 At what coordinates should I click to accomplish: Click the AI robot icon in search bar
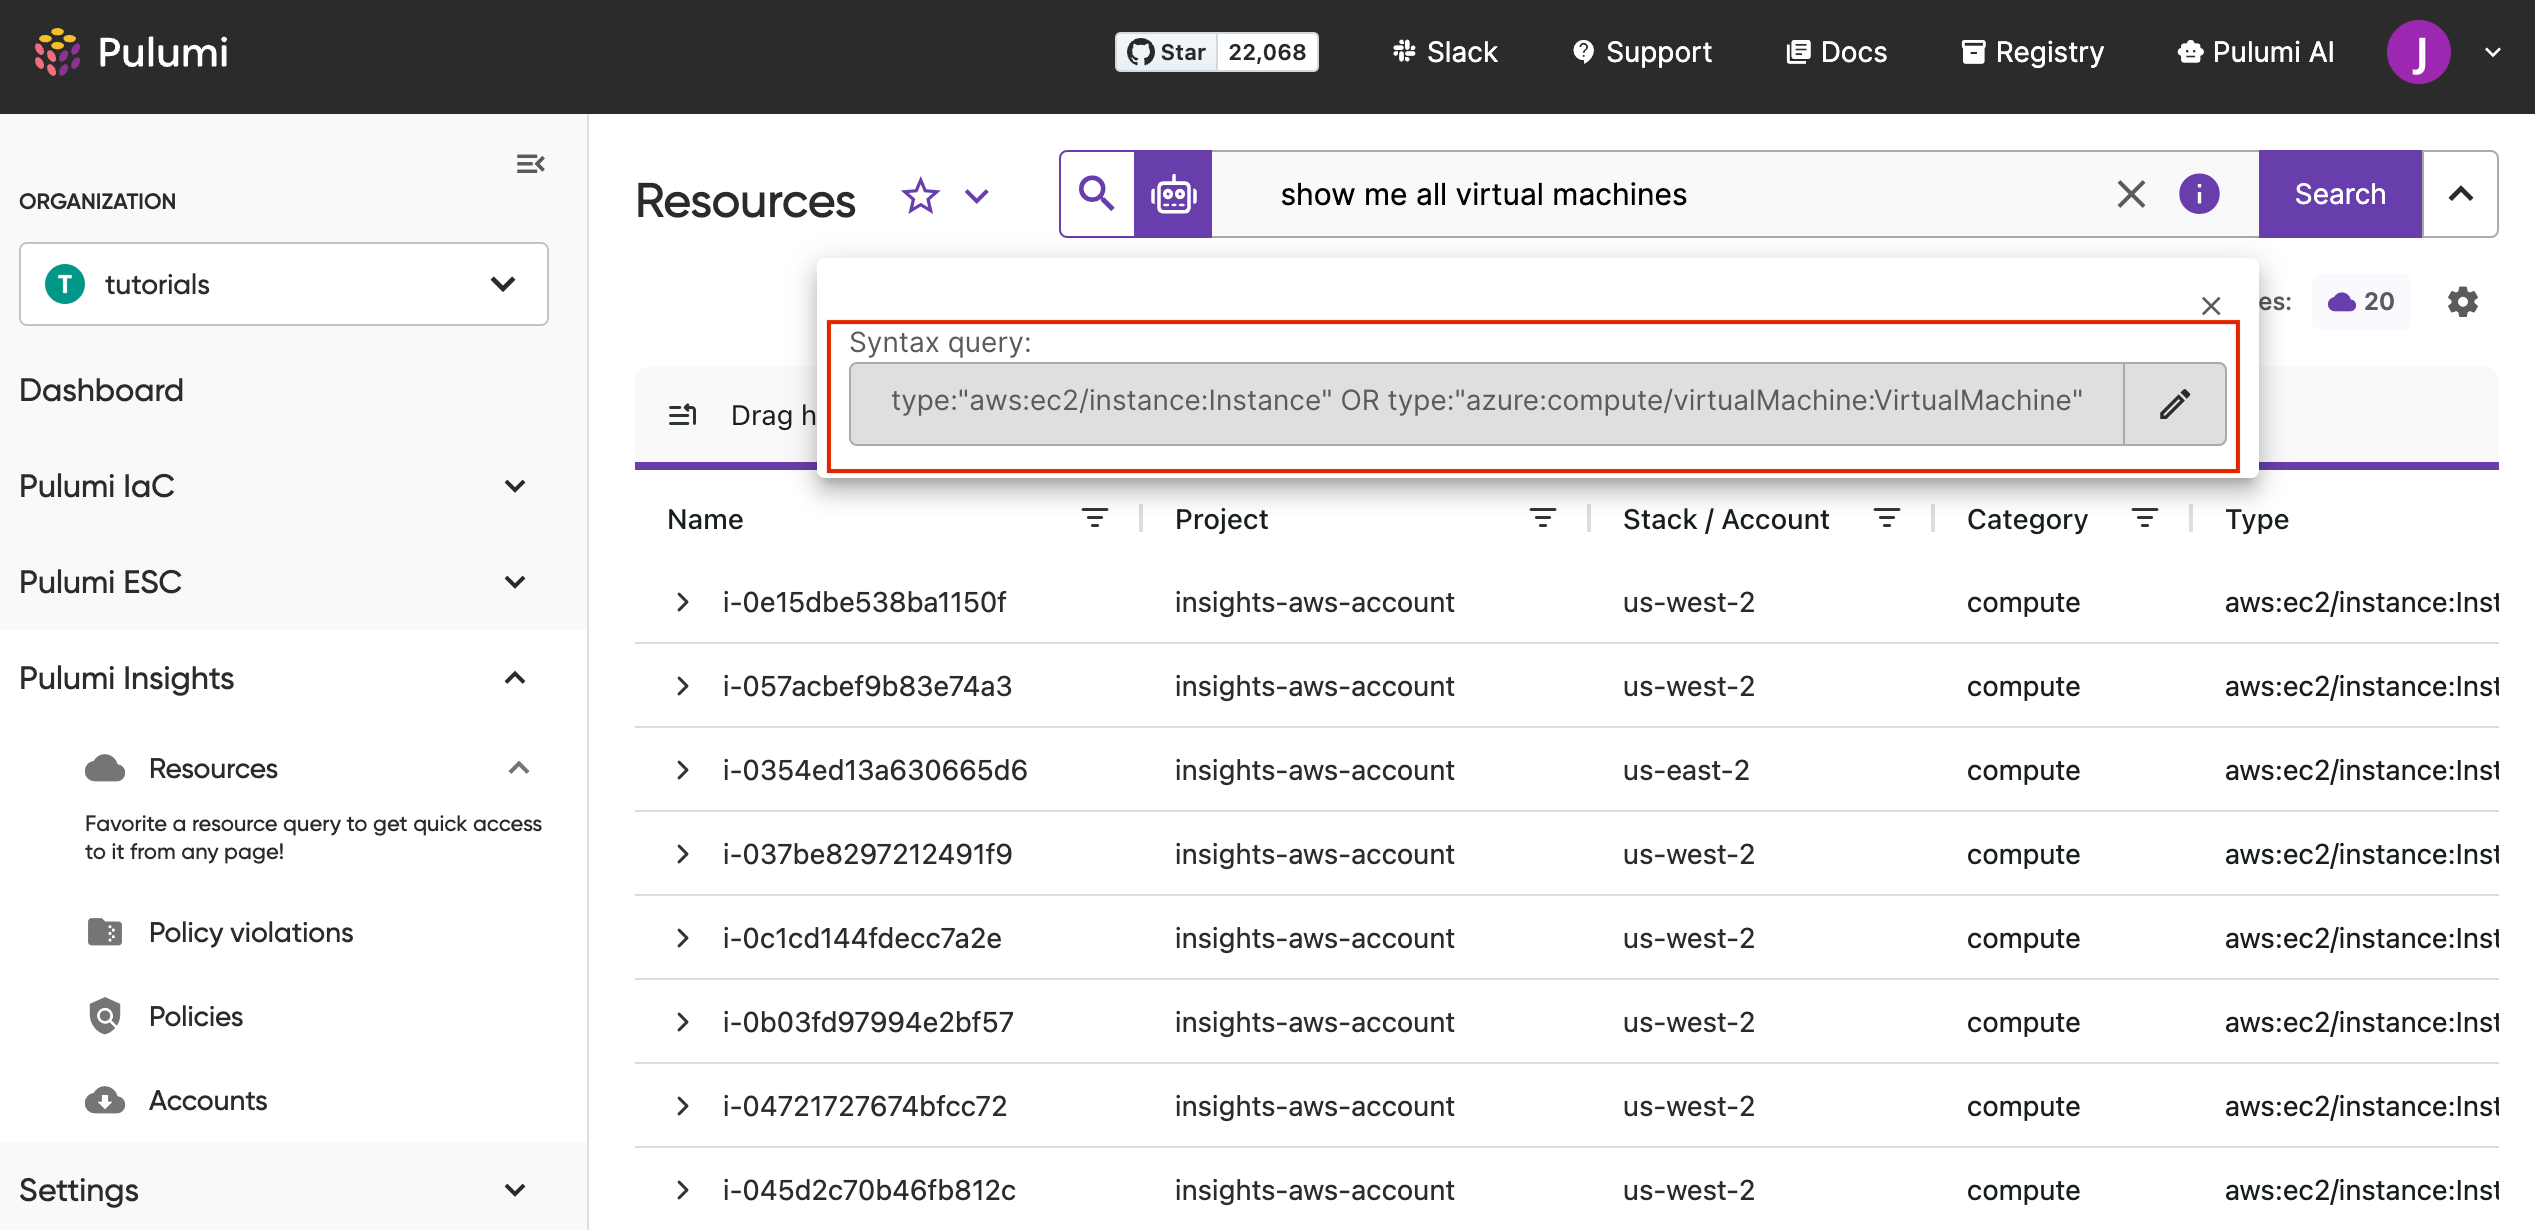pos(1172,194)
